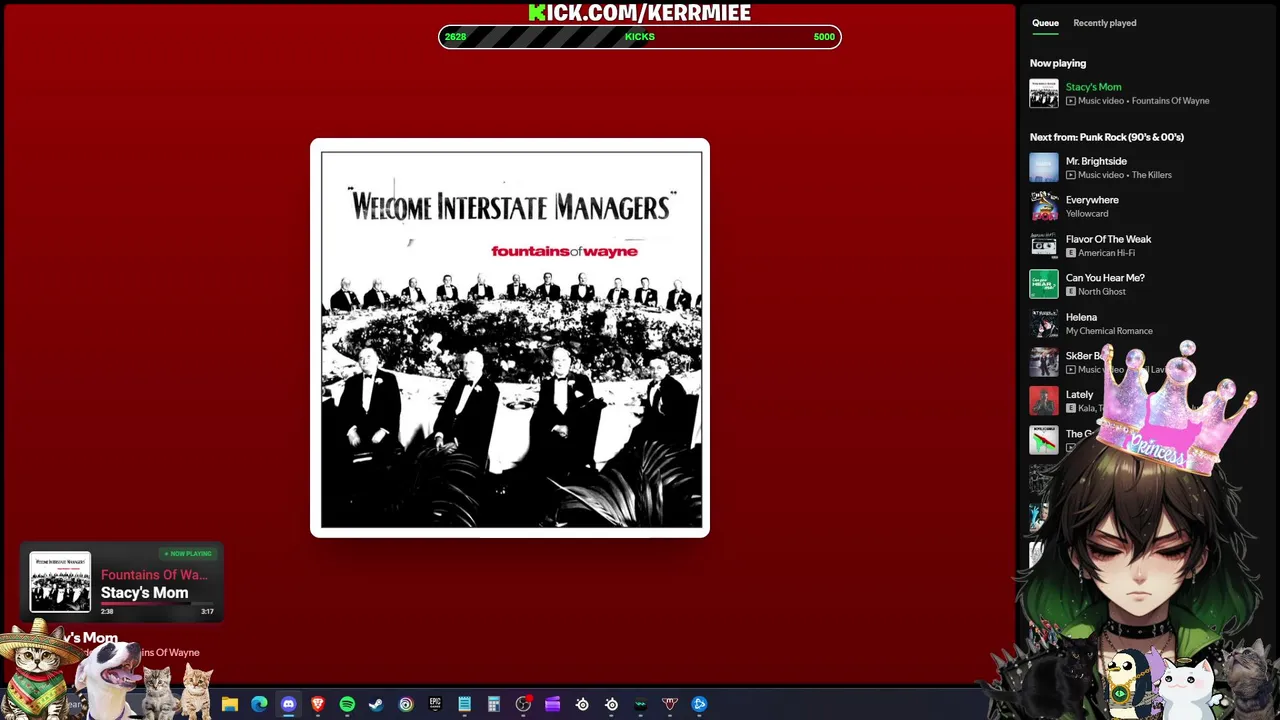Click the KICKS goal progress bar
The image size is (1280, 720).
tap(640, 37)
